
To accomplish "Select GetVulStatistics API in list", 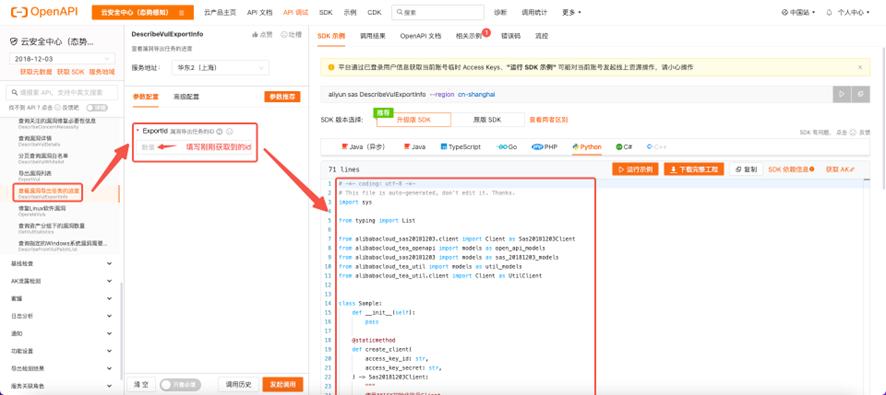I will click(51, 228).
